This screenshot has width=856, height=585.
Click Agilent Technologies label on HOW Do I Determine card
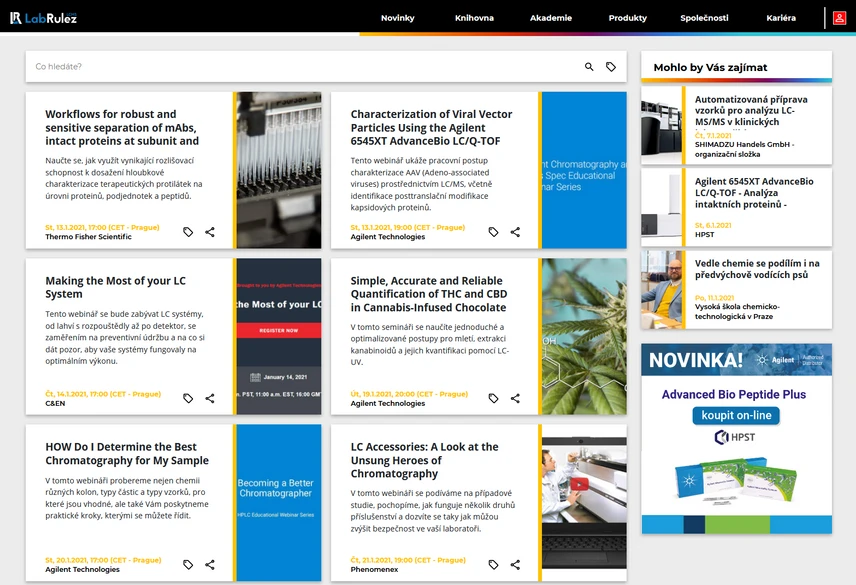[x=82, y=569]
